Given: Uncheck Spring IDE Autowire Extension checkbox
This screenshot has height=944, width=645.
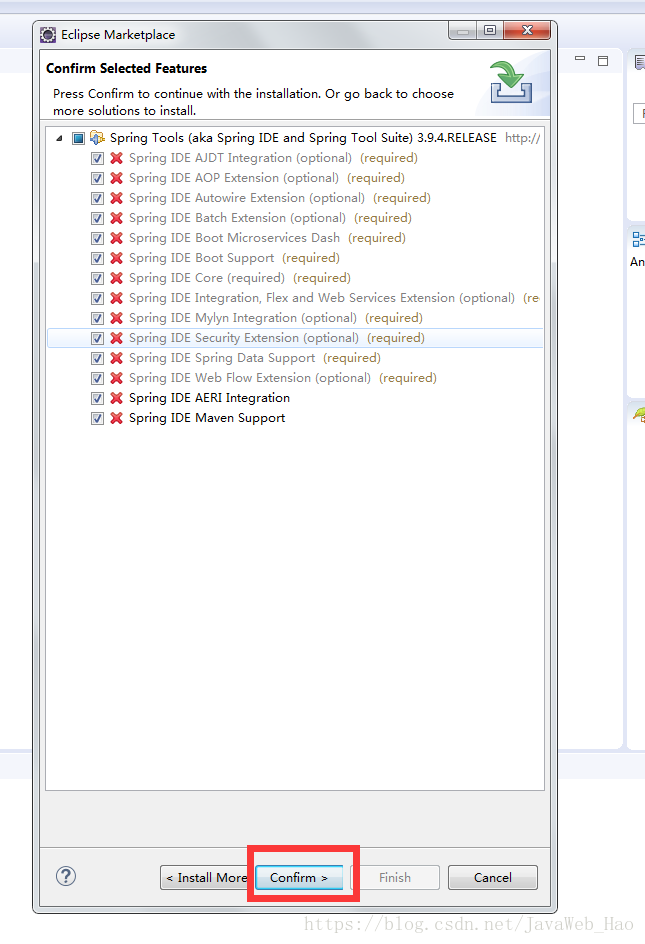Looking at the screenshot, I should pos(97,198).
